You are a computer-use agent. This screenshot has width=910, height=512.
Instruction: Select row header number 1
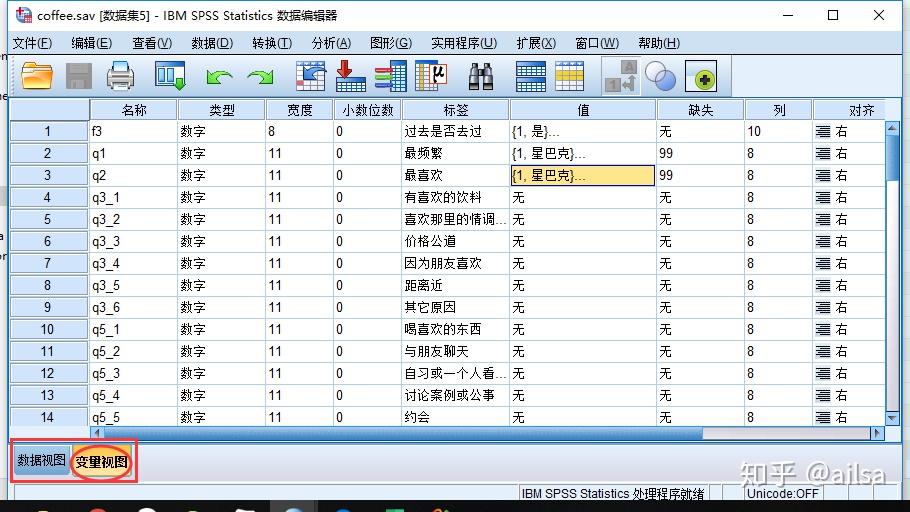point(49,131)
